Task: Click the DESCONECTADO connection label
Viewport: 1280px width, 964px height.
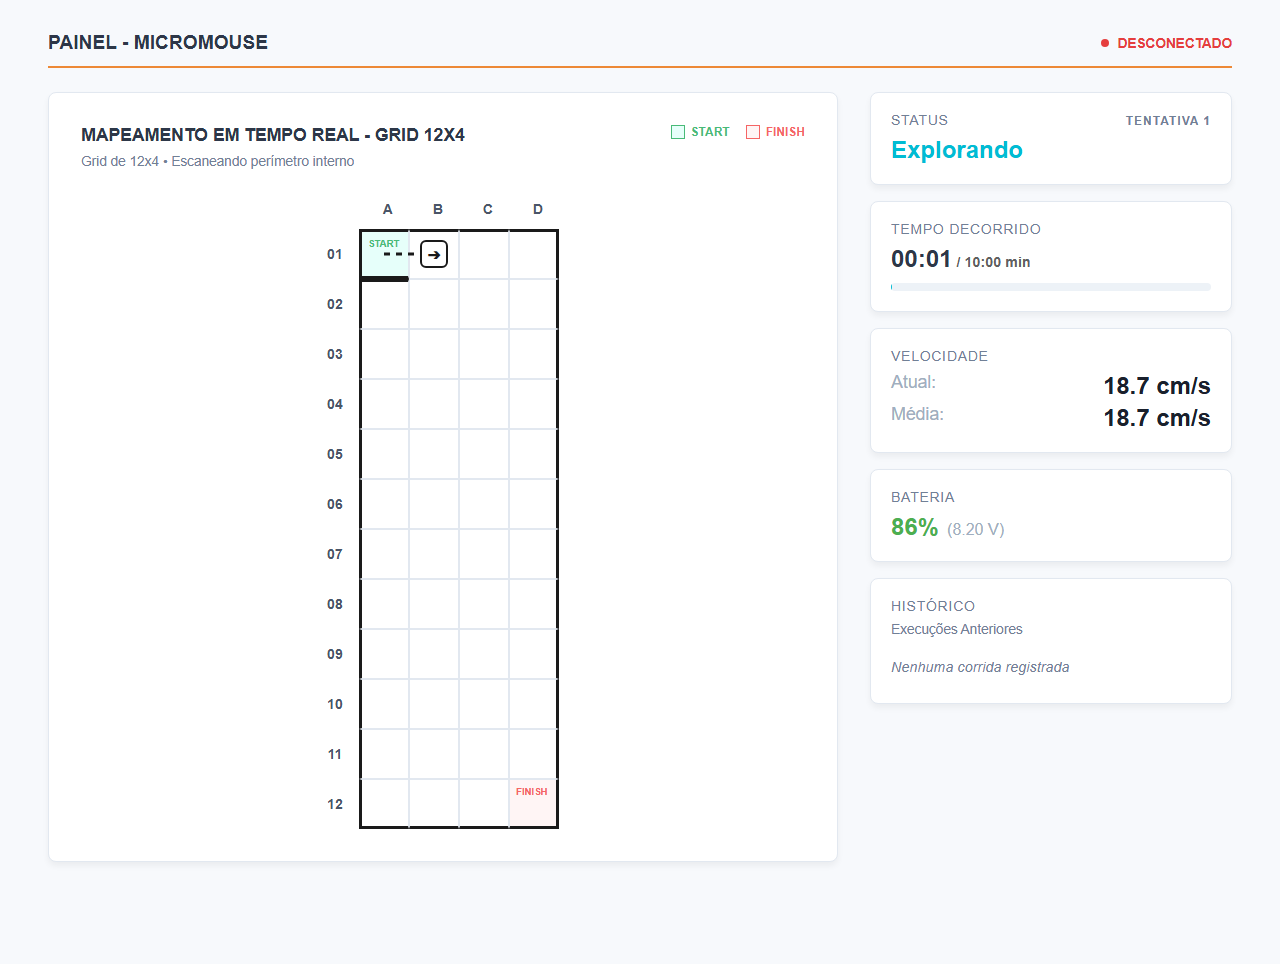Action: click(1174, 43)
